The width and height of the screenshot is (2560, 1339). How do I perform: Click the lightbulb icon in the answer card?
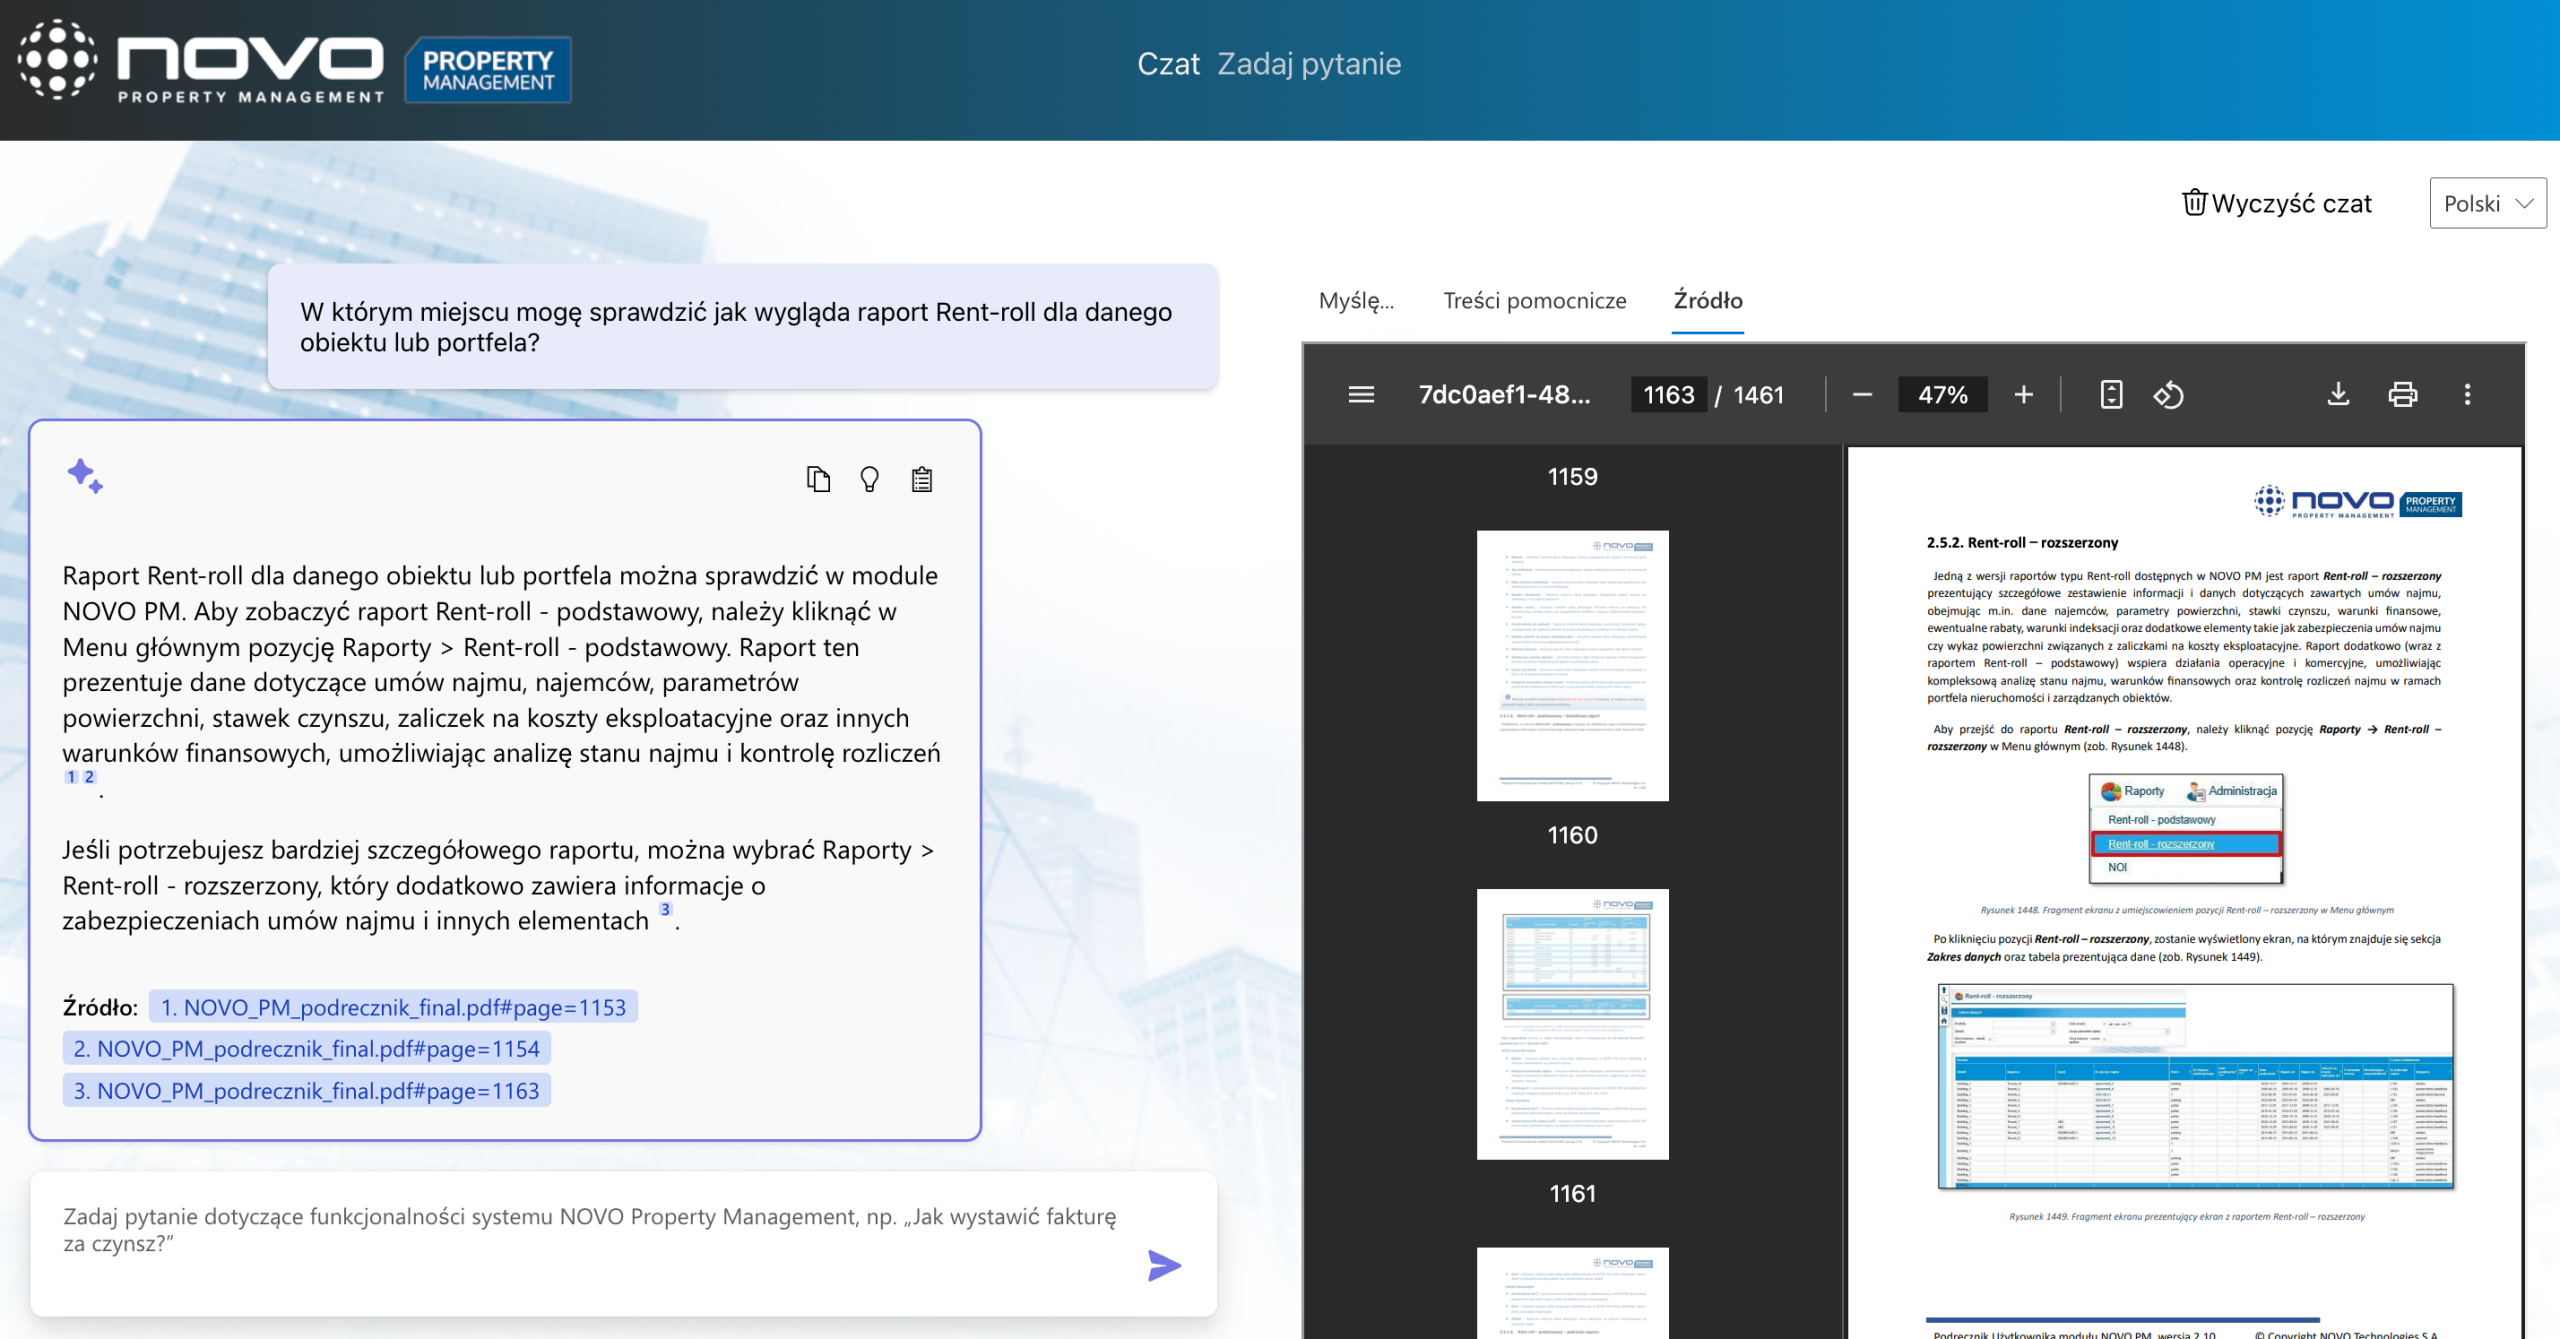click(870, 480)
